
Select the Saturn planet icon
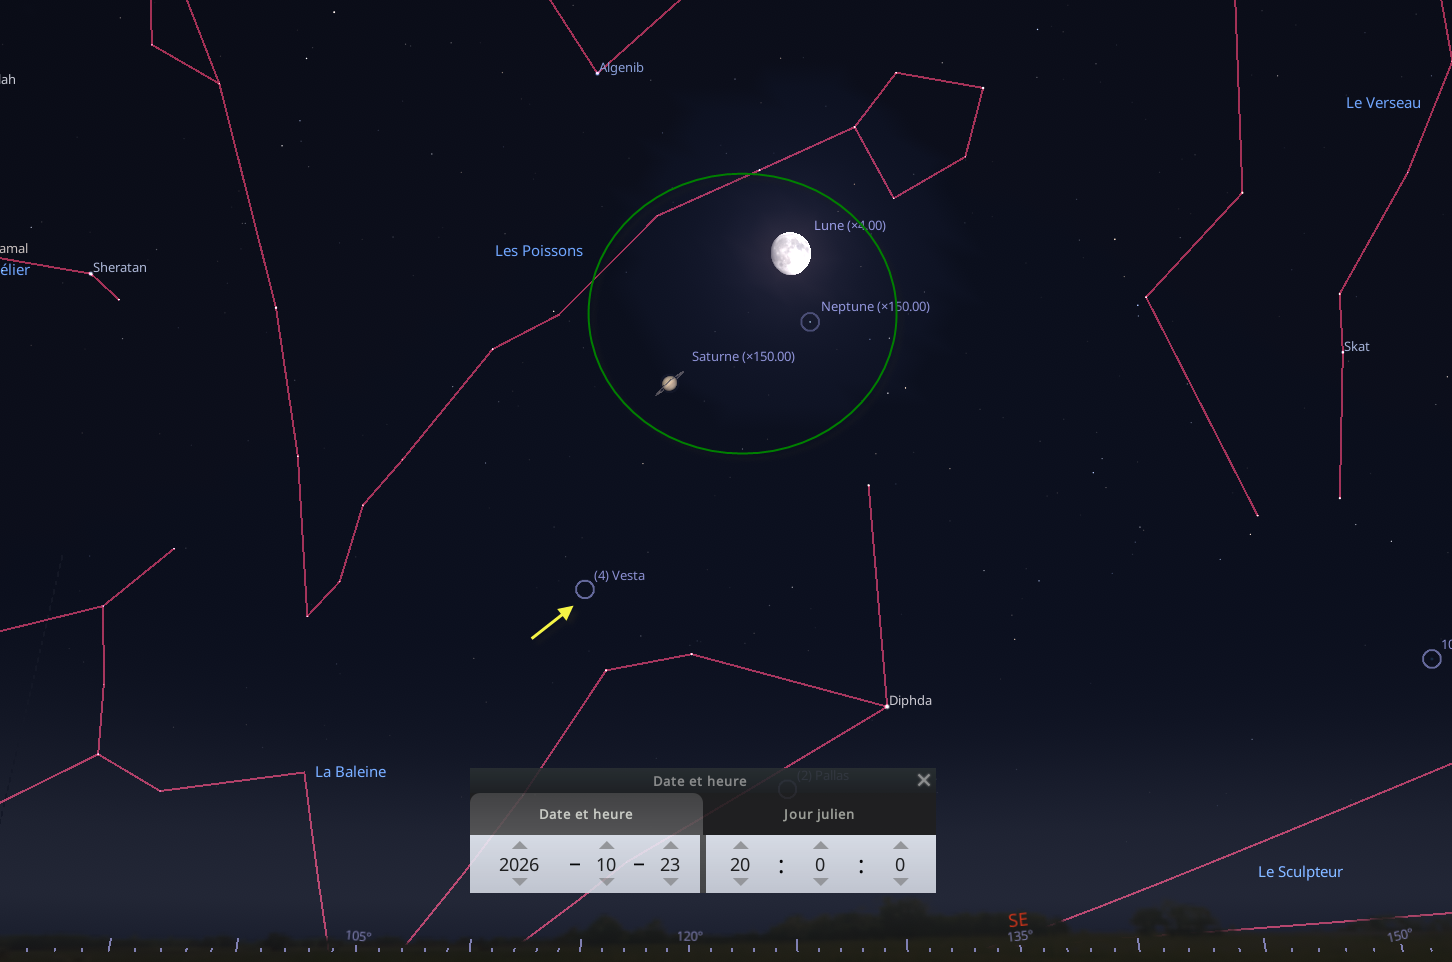(x=670, y=383)
